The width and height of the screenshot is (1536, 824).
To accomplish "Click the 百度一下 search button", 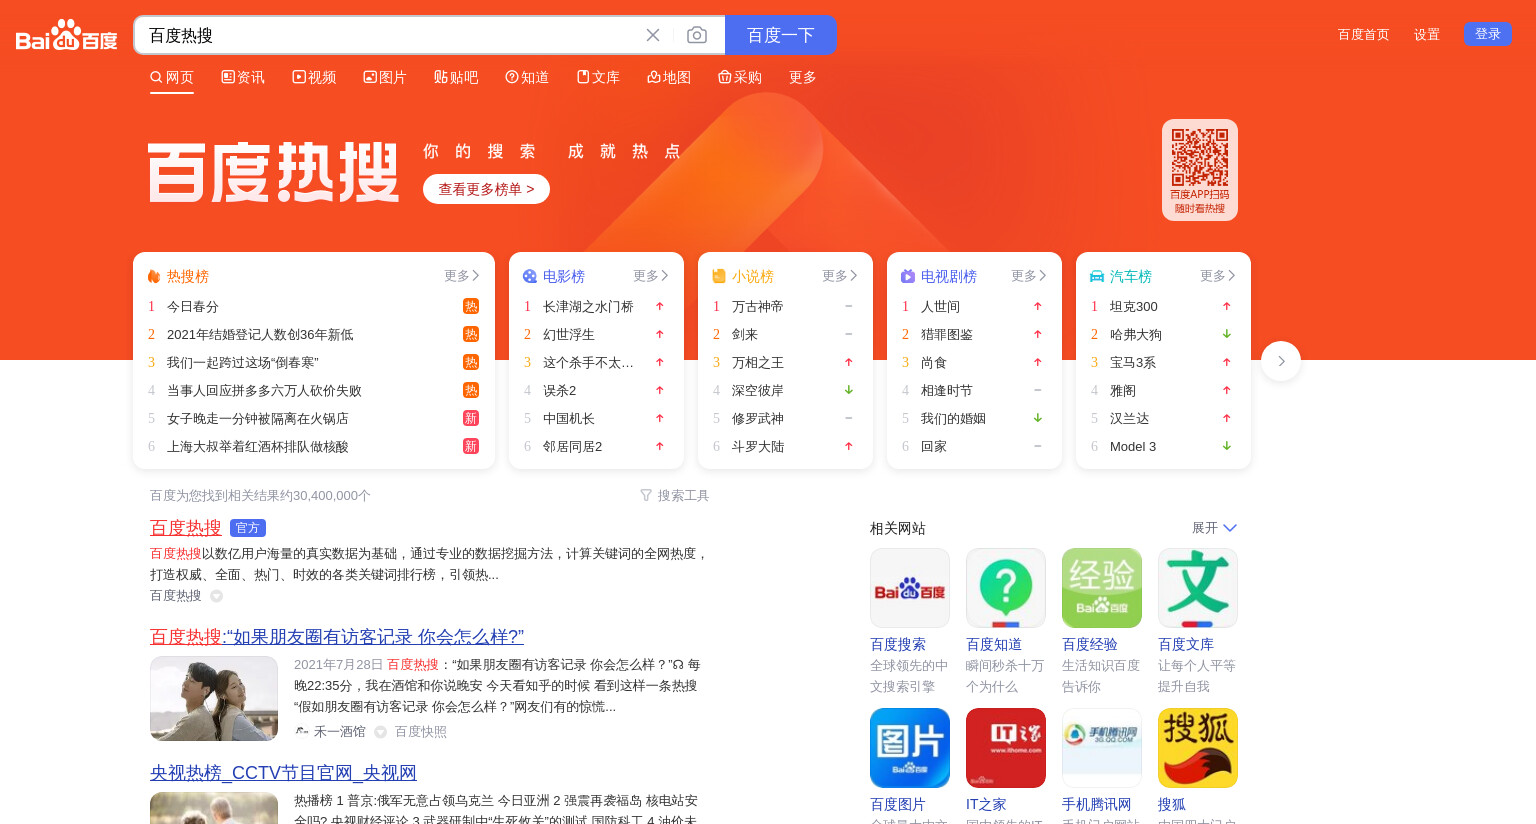I will pyautogui.click(x=781, y=35).
